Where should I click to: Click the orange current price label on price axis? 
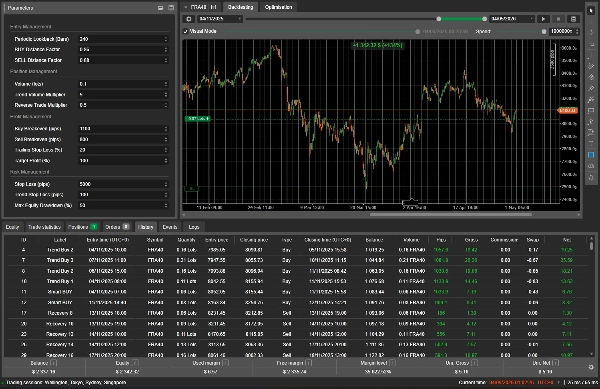coord(567,111)
